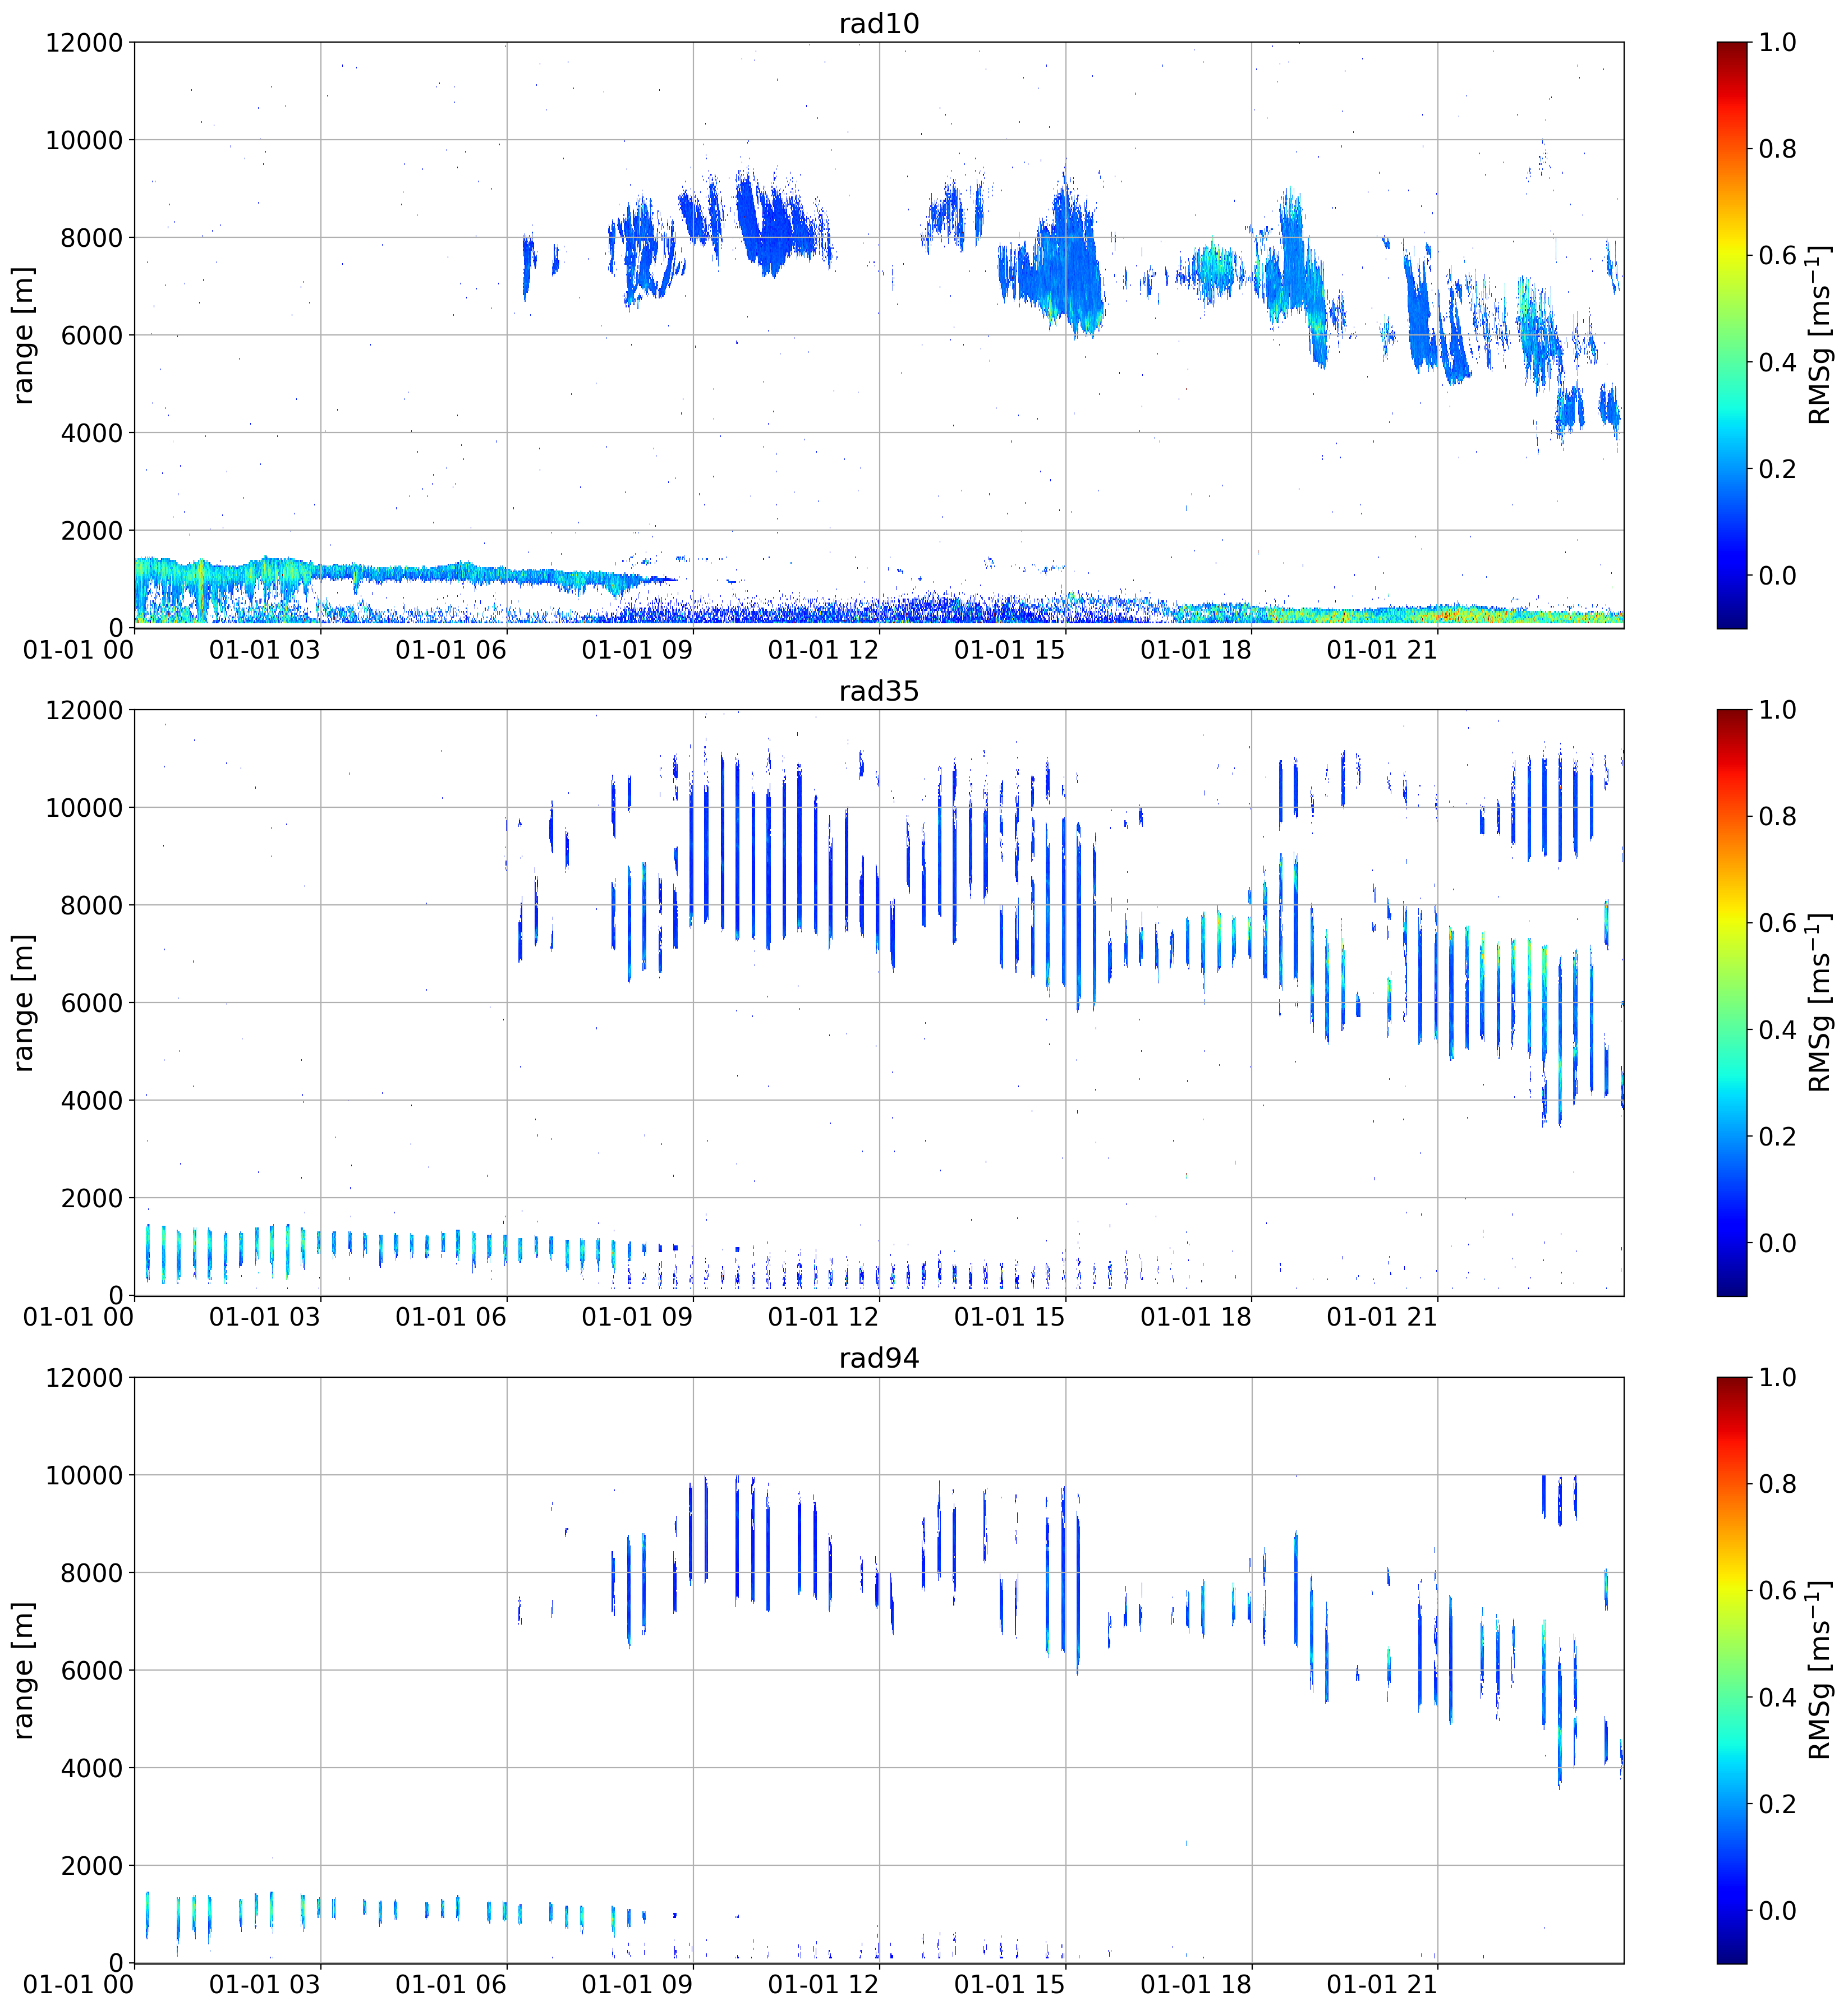The height and width of the screenshot is (2010, 1848).
Task: Click the 12000 y-tick label of rad10
Action: (84, 43)
